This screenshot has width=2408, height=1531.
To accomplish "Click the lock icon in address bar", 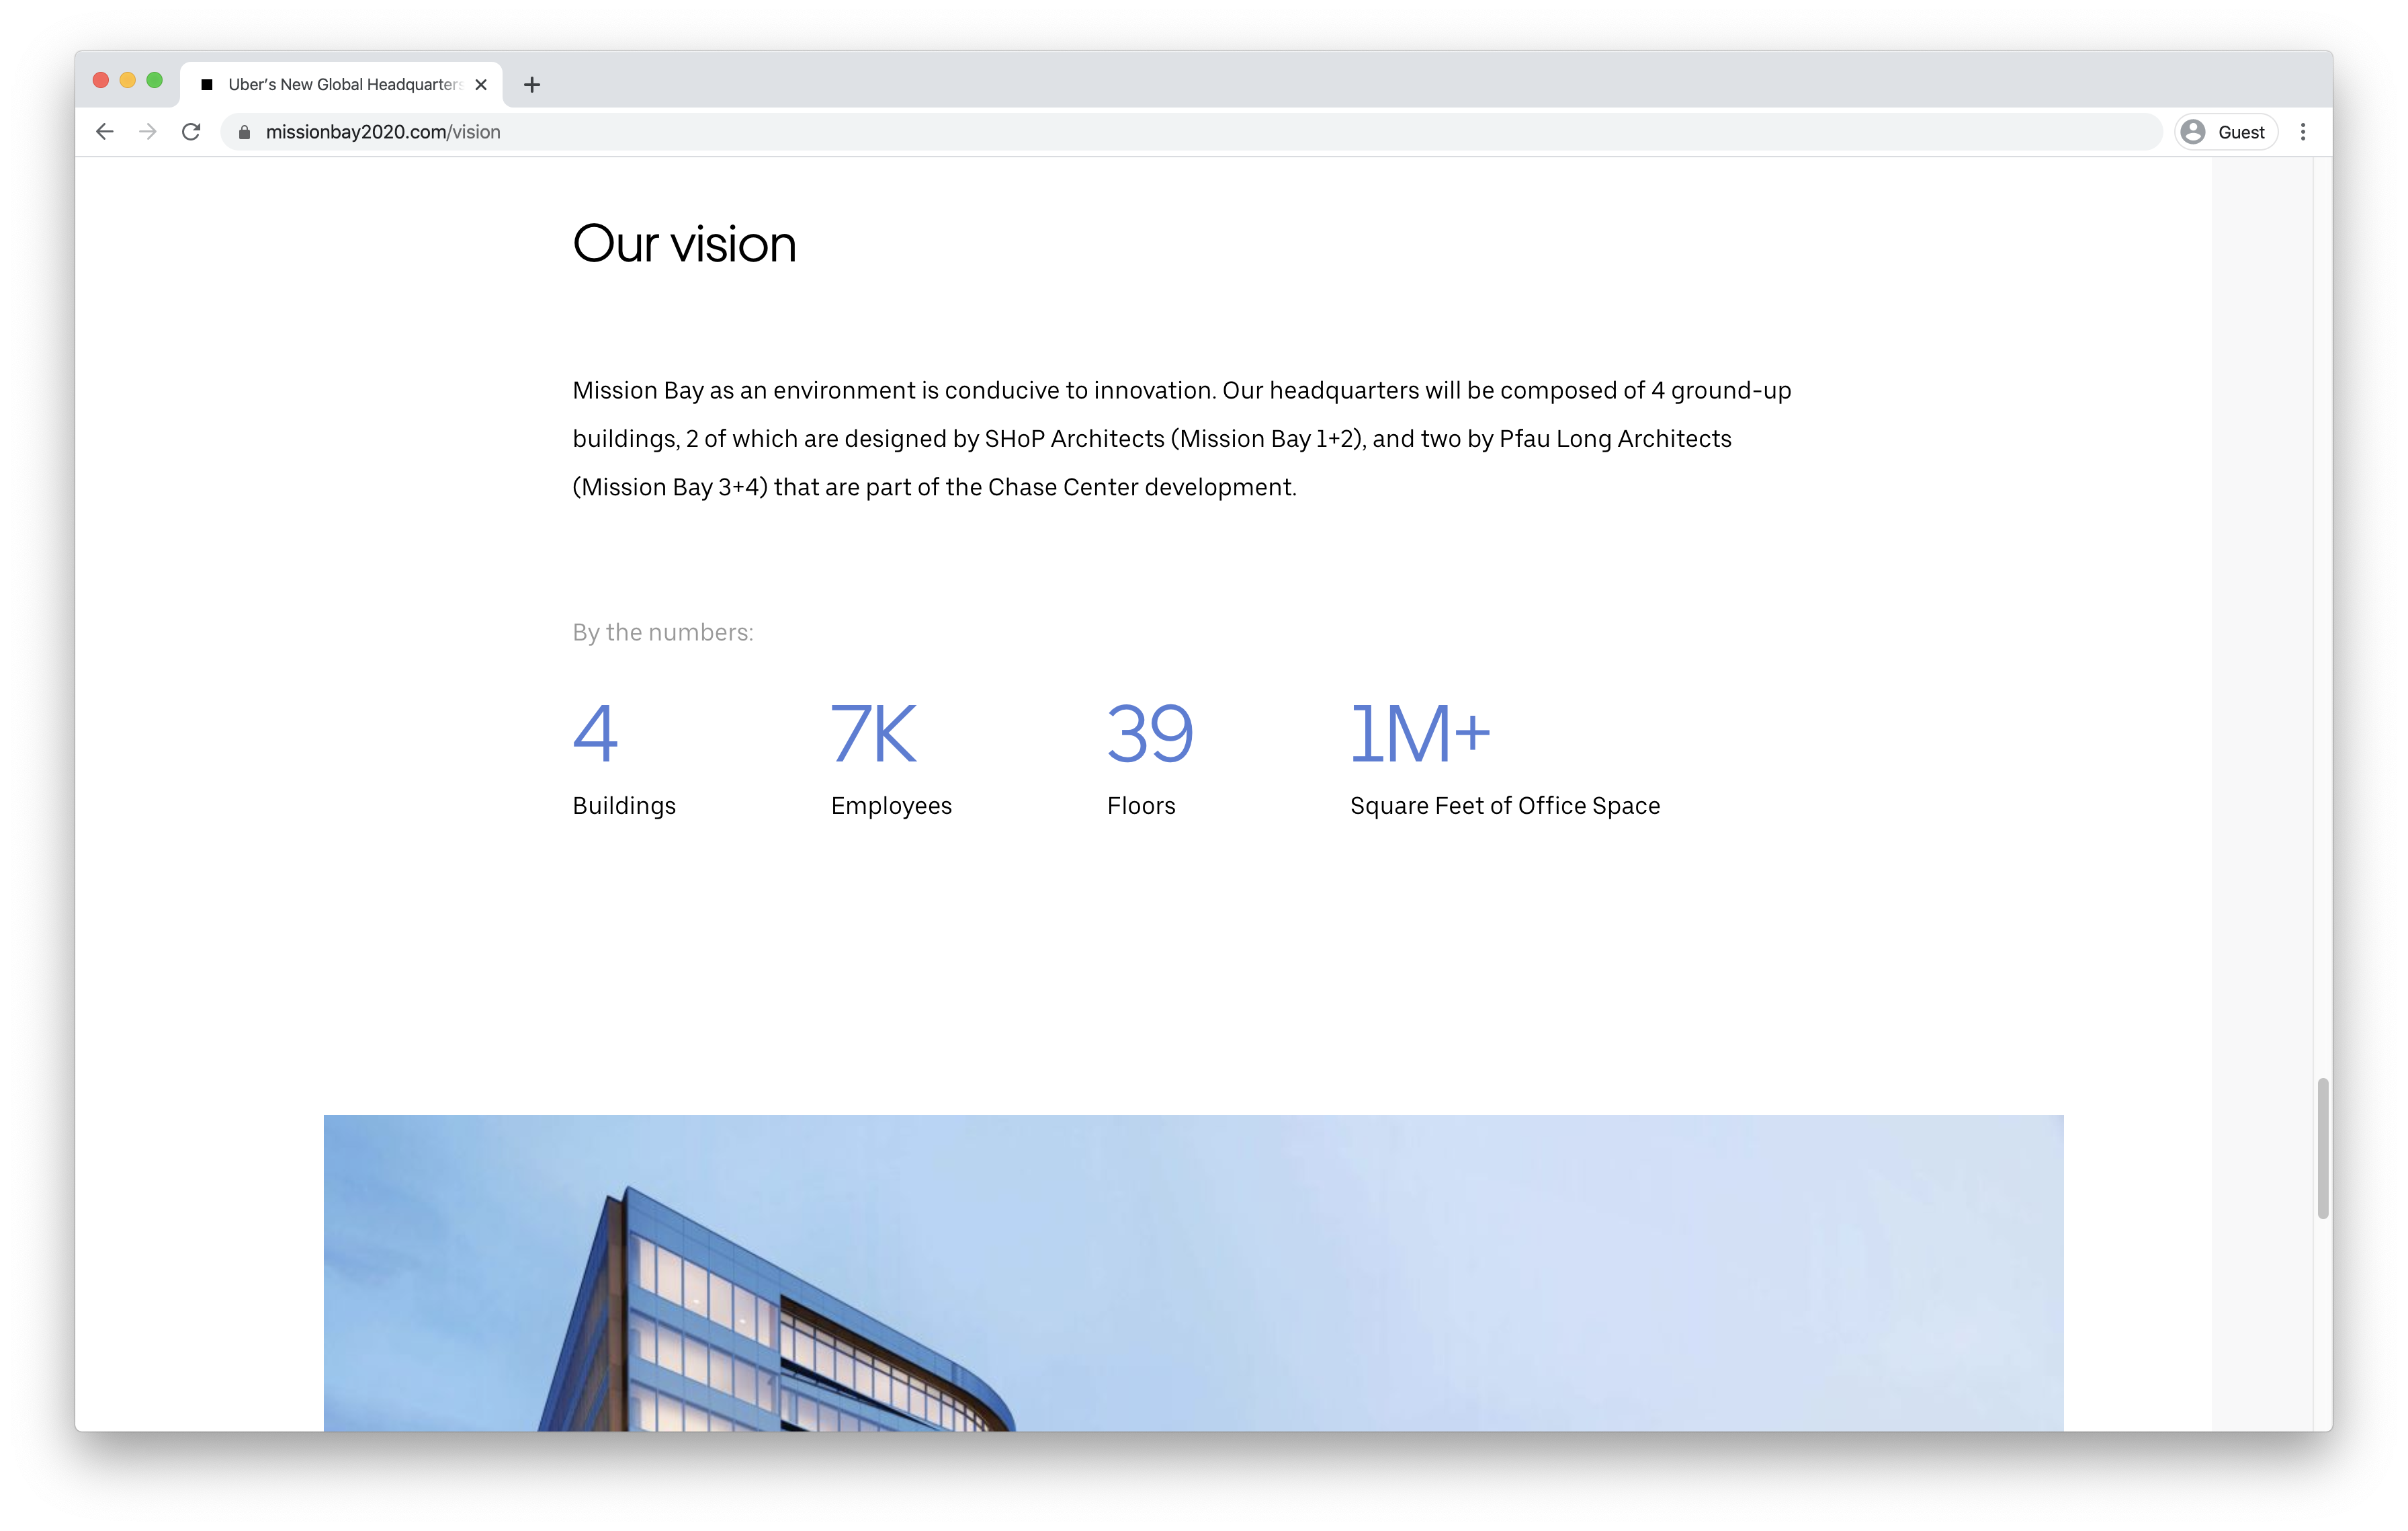I will [244, 132].
